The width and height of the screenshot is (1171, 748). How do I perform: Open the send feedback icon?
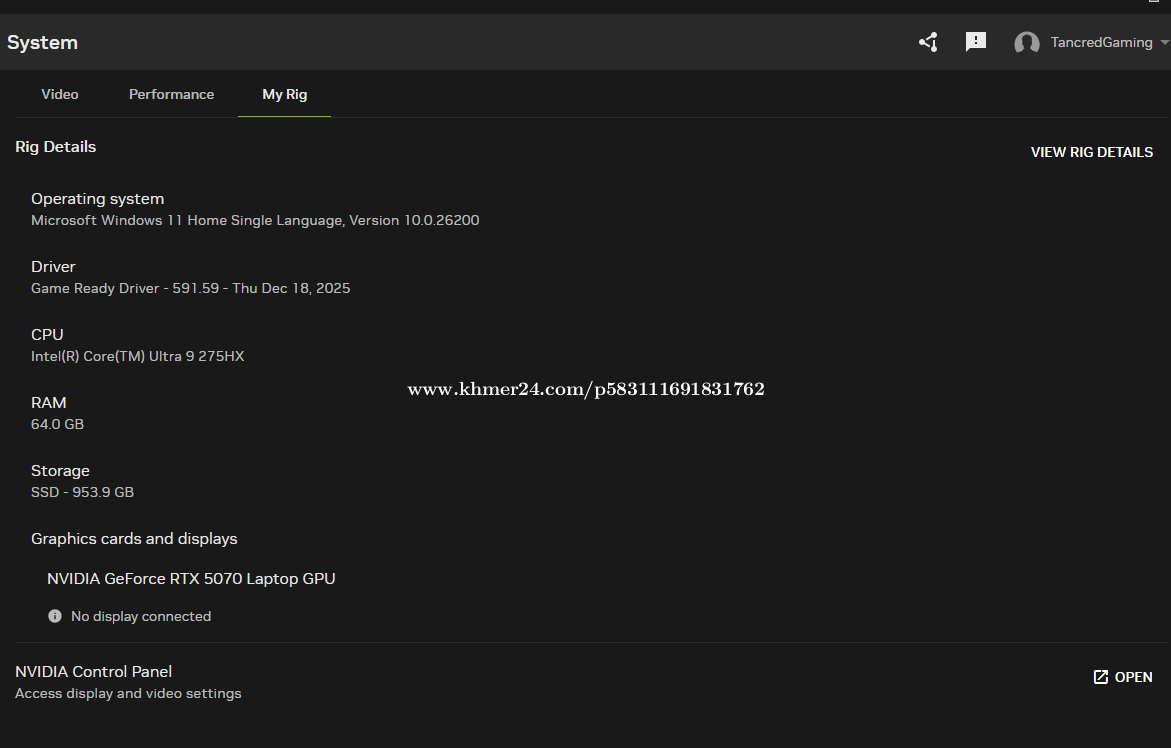point(975,42)
